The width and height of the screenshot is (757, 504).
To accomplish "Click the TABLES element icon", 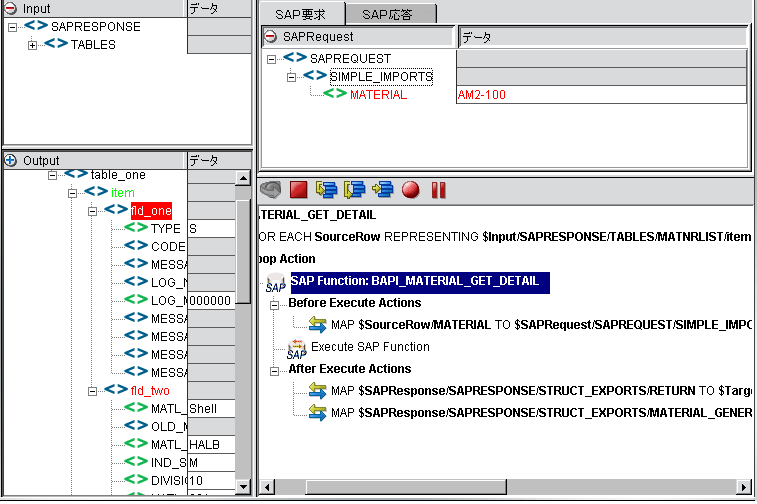I will click(x=56, y=43).
